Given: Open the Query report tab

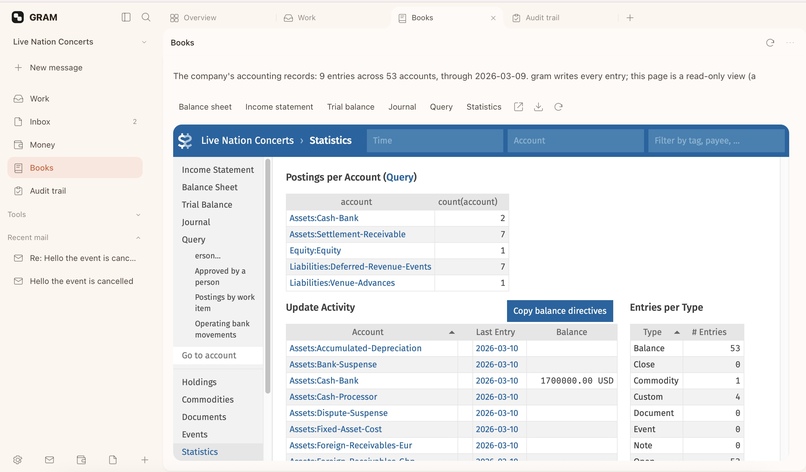Looking at the screenshot, I should coord(441,107).
